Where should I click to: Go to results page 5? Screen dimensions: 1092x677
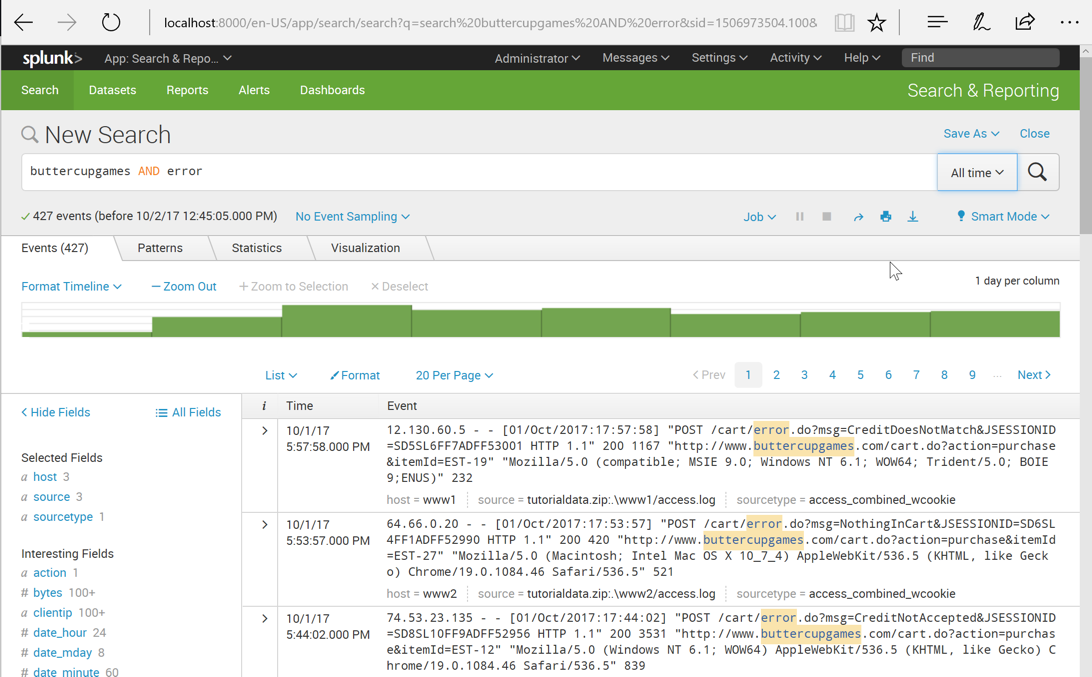click(860, 375)
